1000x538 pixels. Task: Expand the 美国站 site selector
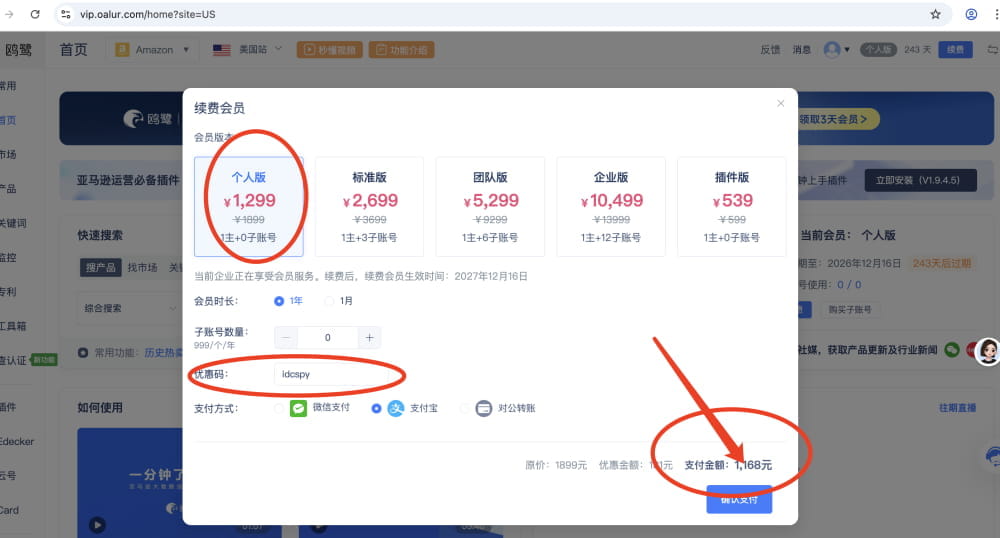pyautogui.click(x=247, y=49)
